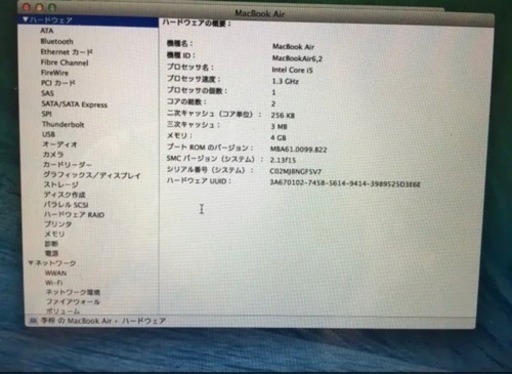512x374 pixels.
Task: Select Wi-Fi under ネットワーク
Action: (x=54, y=283)
